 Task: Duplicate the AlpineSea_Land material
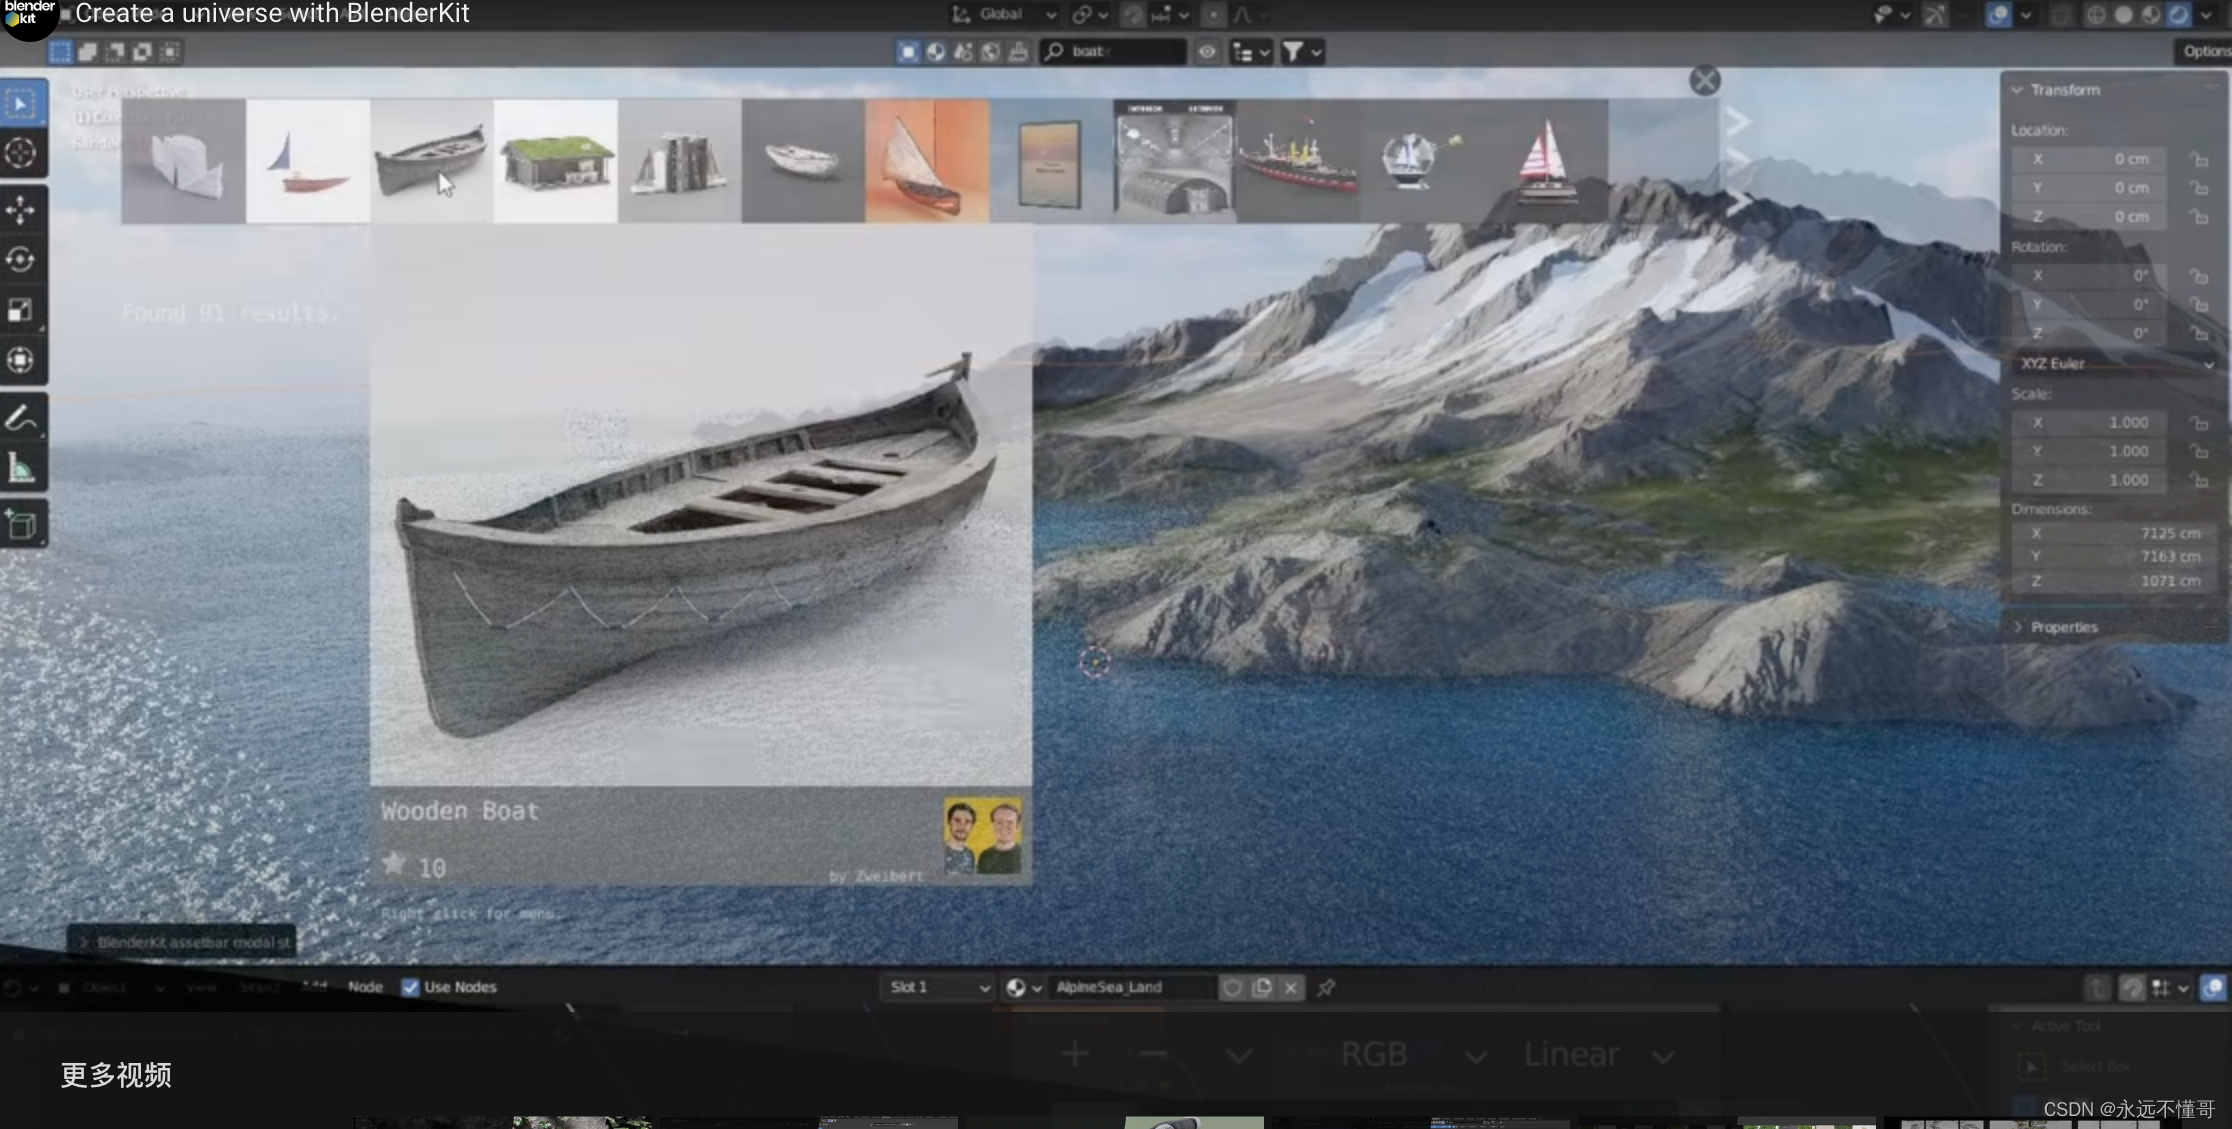(x=1262, y=988)
